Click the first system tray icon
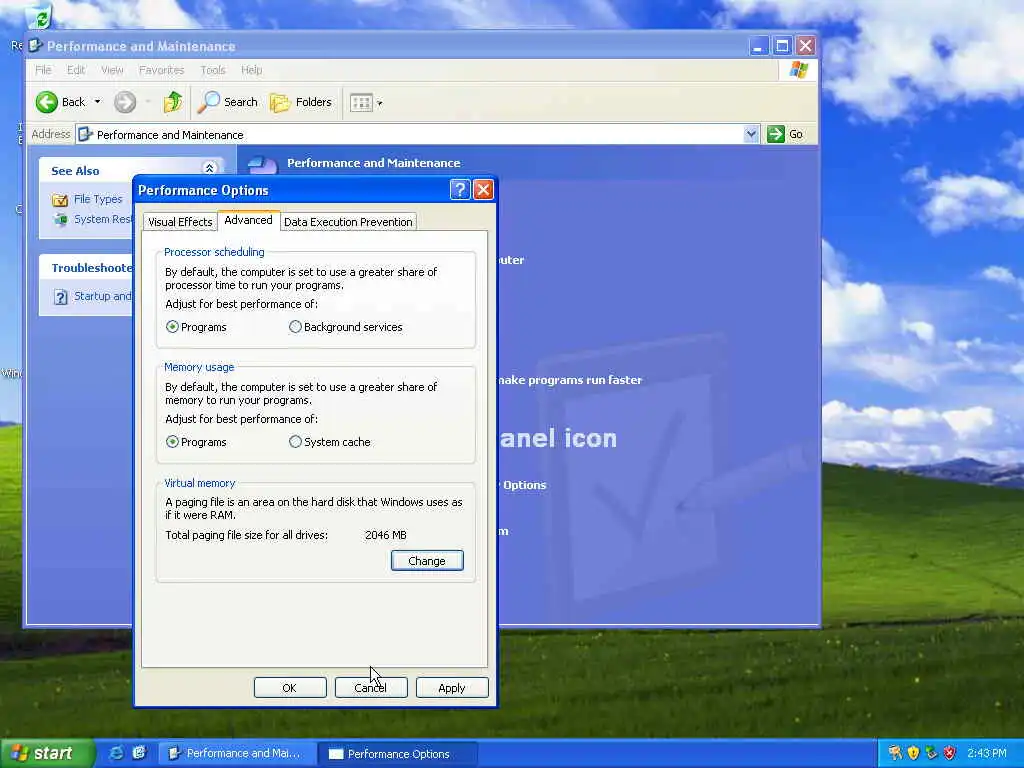Viewport: 1024px width, 768px height. click(x=895, y=753)
